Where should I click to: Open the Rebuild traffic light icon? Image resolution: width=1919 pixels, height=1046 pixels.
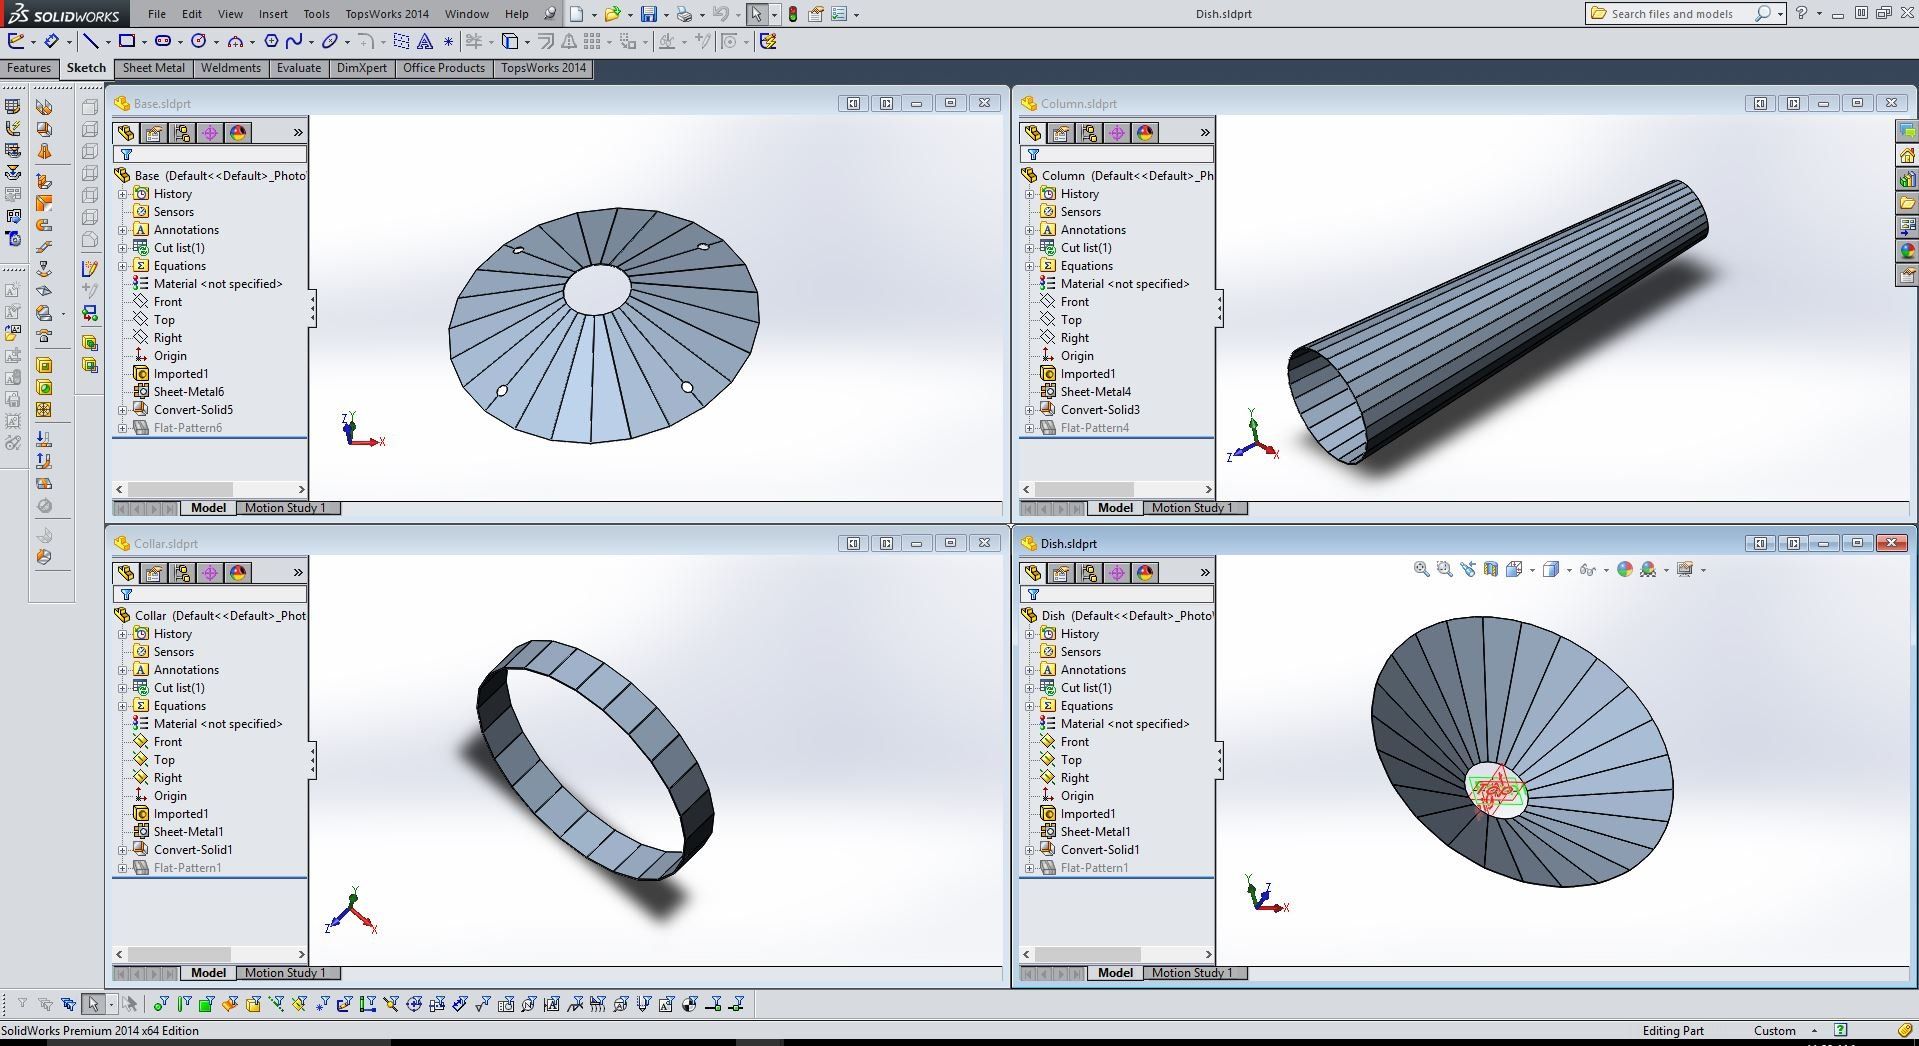point(793,14)
